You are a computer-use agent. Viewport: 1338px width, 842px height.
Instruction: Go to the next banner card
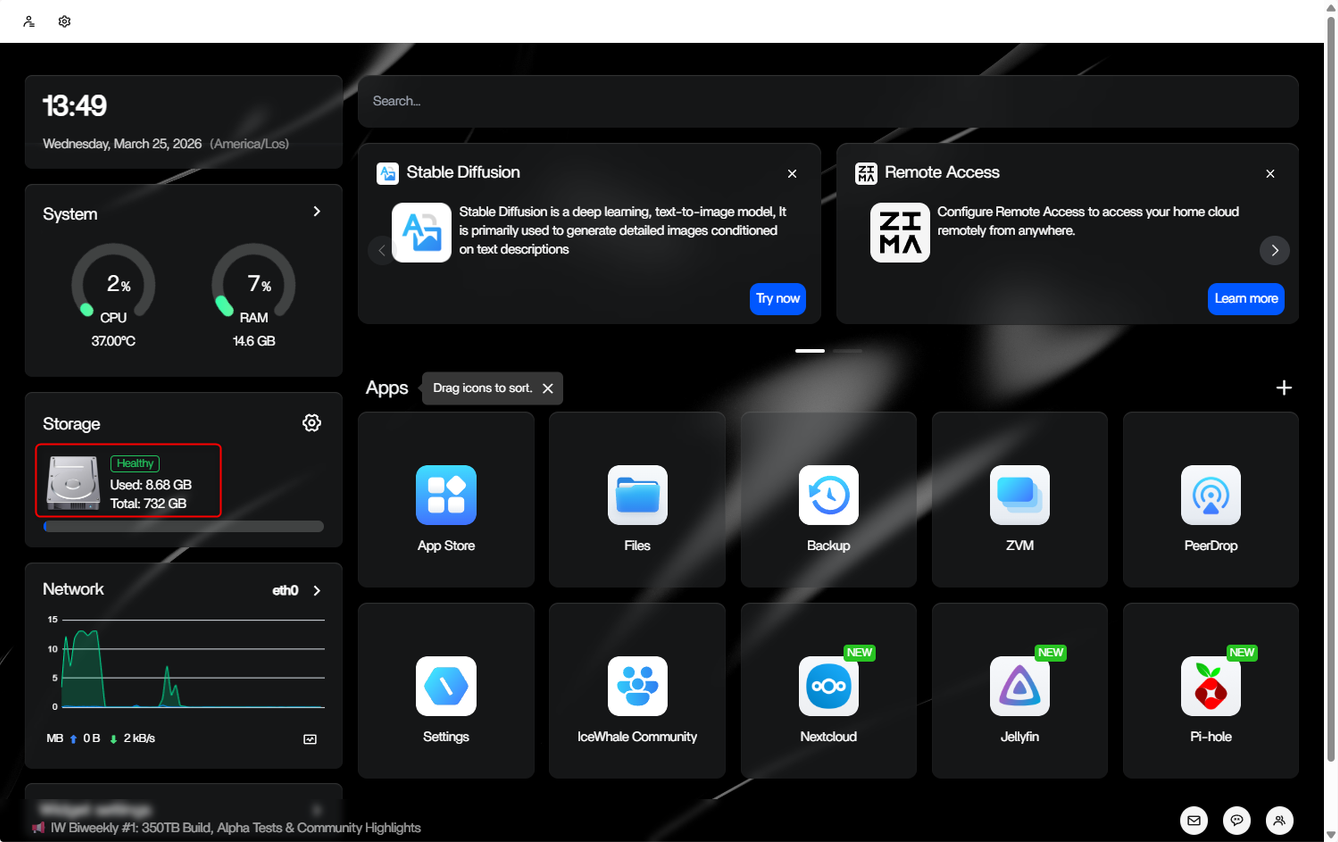(1274, 250)
